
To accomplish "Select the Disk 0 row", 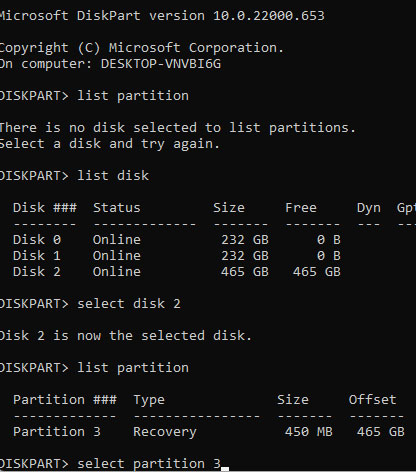I will tap(177, 240).
